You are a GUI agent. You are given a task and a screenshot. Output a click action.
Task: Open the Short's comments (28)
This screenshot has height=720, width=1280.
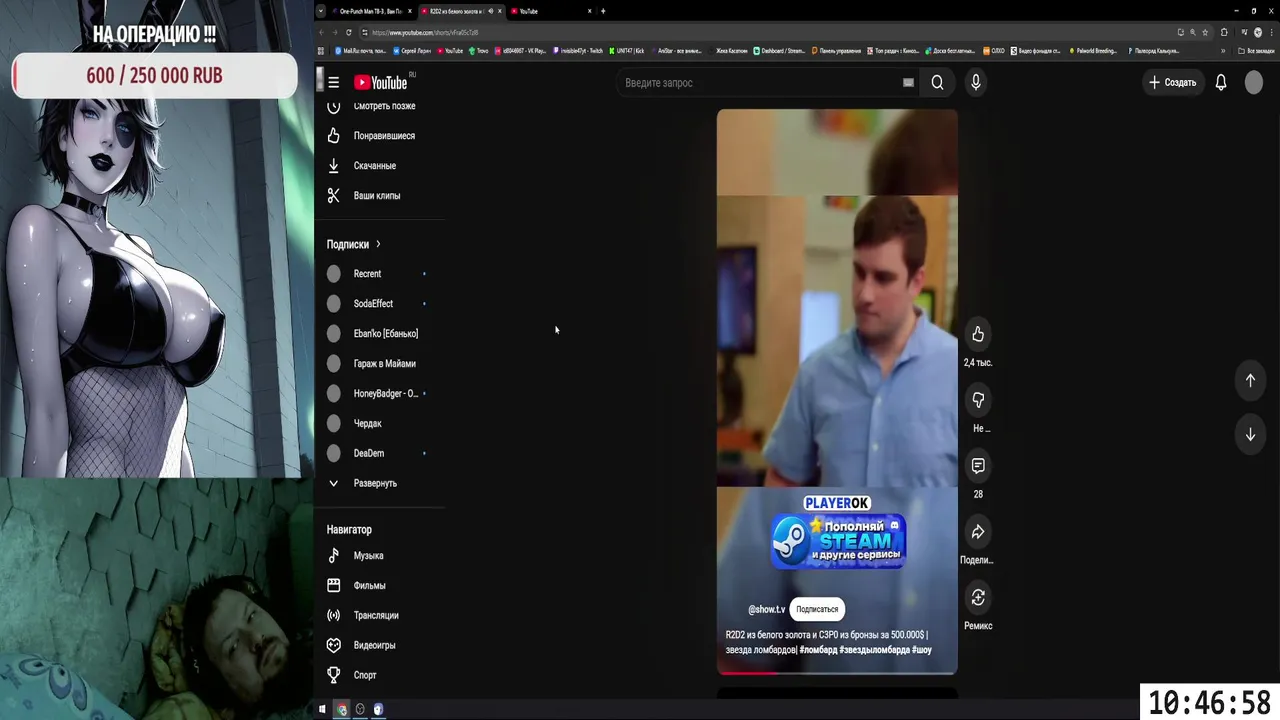click(x=978, y=466)
